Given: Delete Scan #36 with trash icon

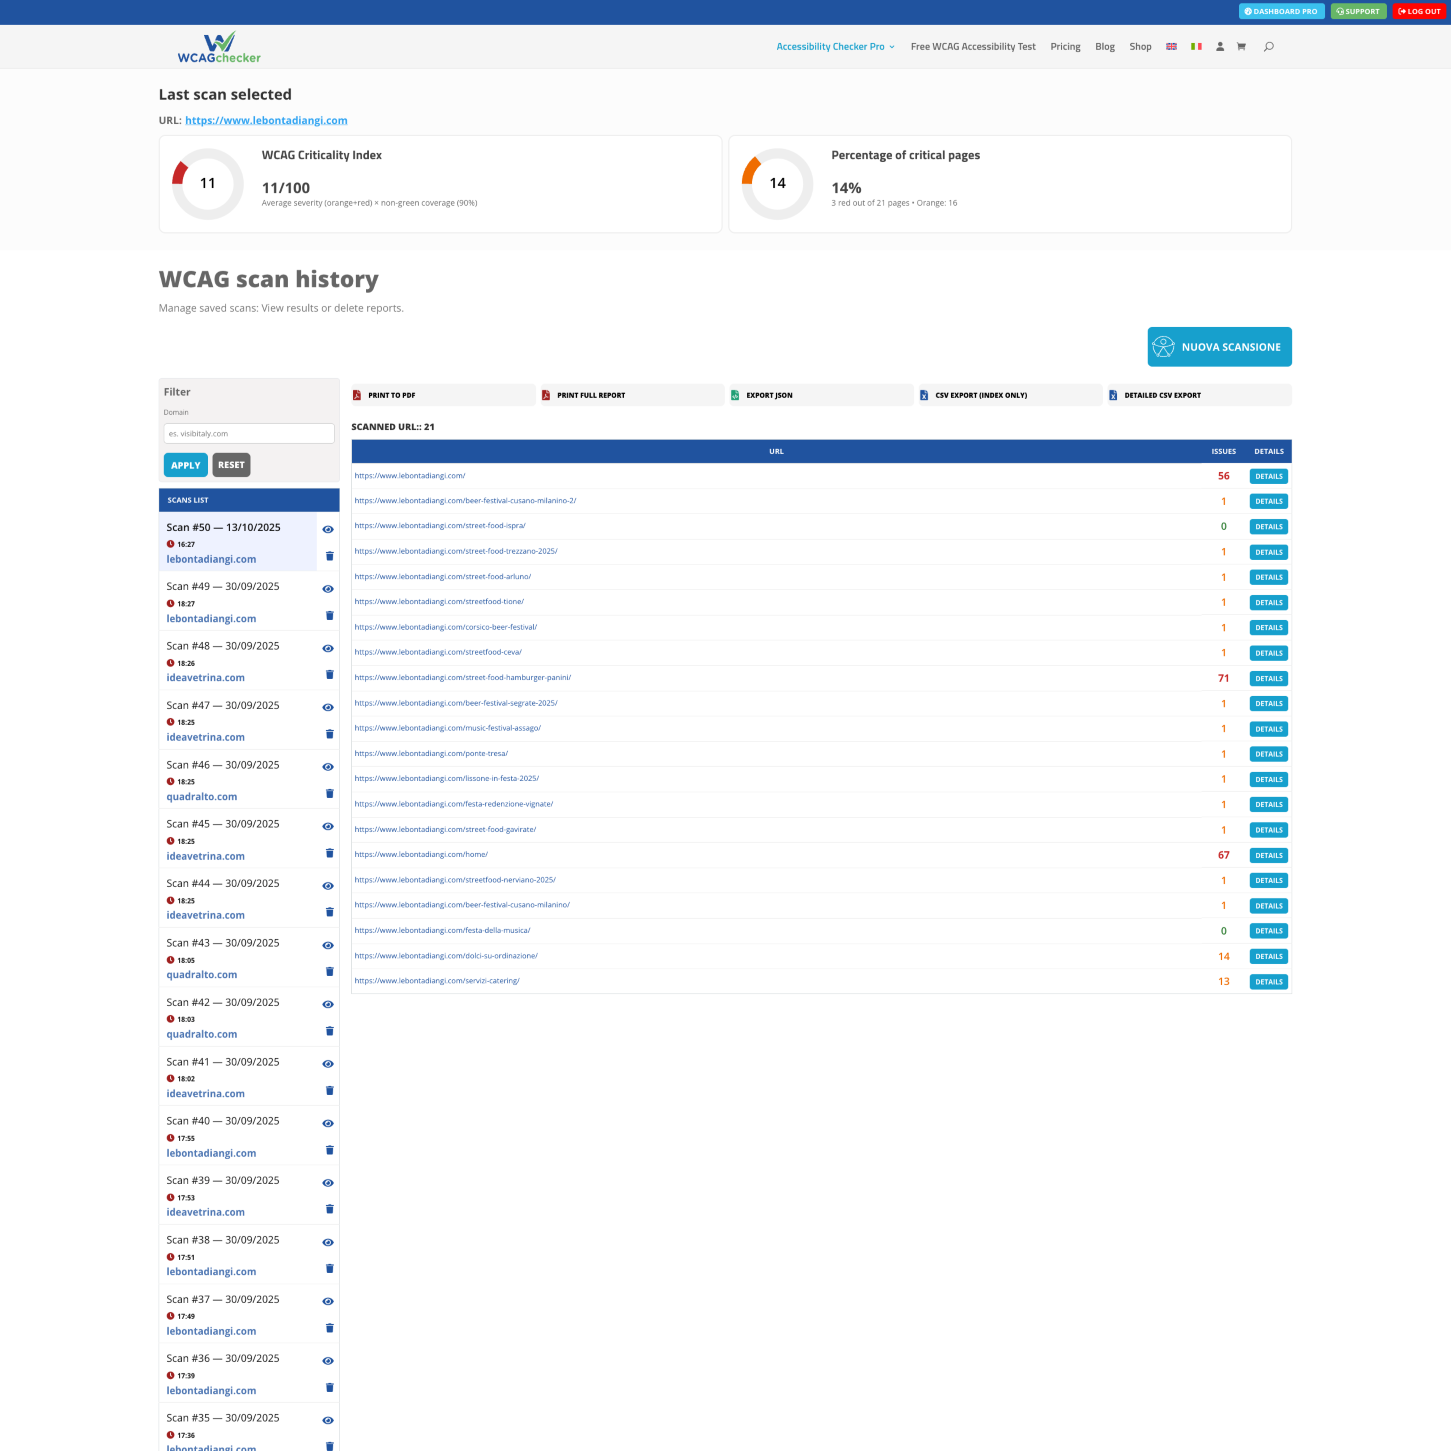Looking at the screenshot, I should click(x=330, y=1387).
